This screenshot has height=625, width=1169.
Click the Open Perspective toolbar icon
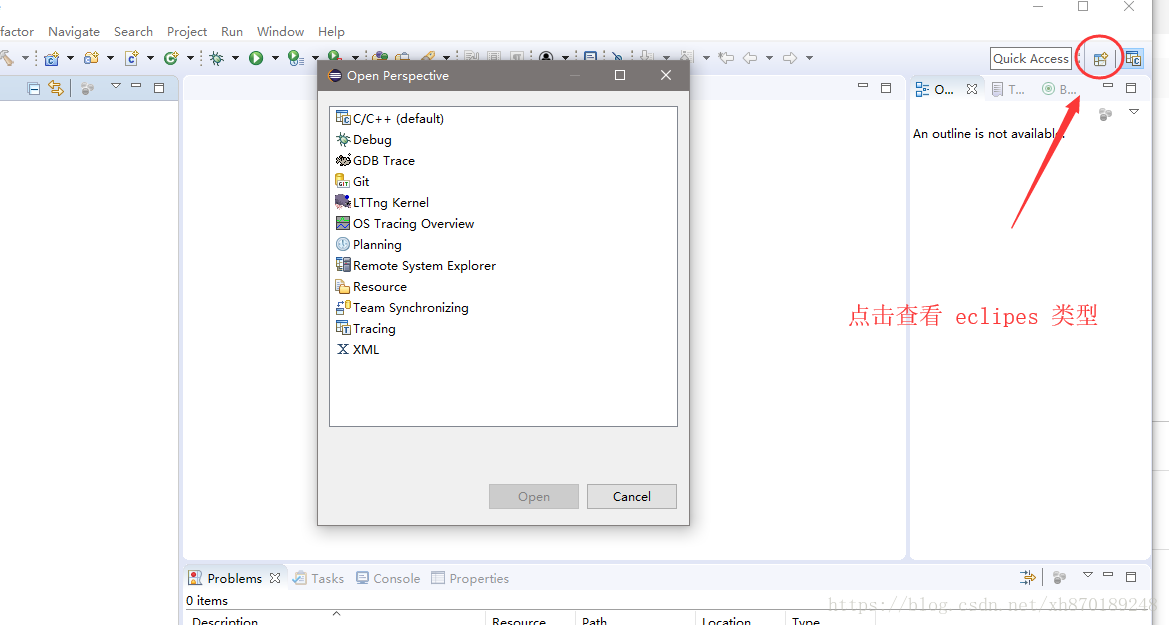coord(1100,59)
